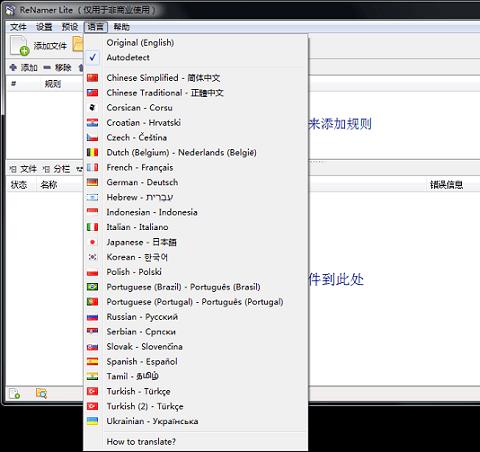Screen dimensions: 480x452
Task: Select Turkish (2) - Türkçe language
Action: click(196, 406)
